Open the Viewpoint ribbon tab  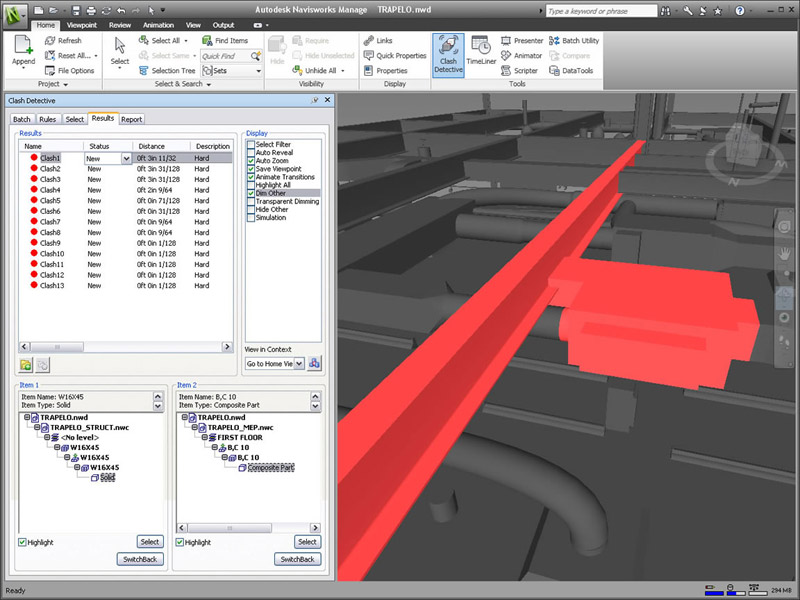pyautogui.click(x=81, y=24)
